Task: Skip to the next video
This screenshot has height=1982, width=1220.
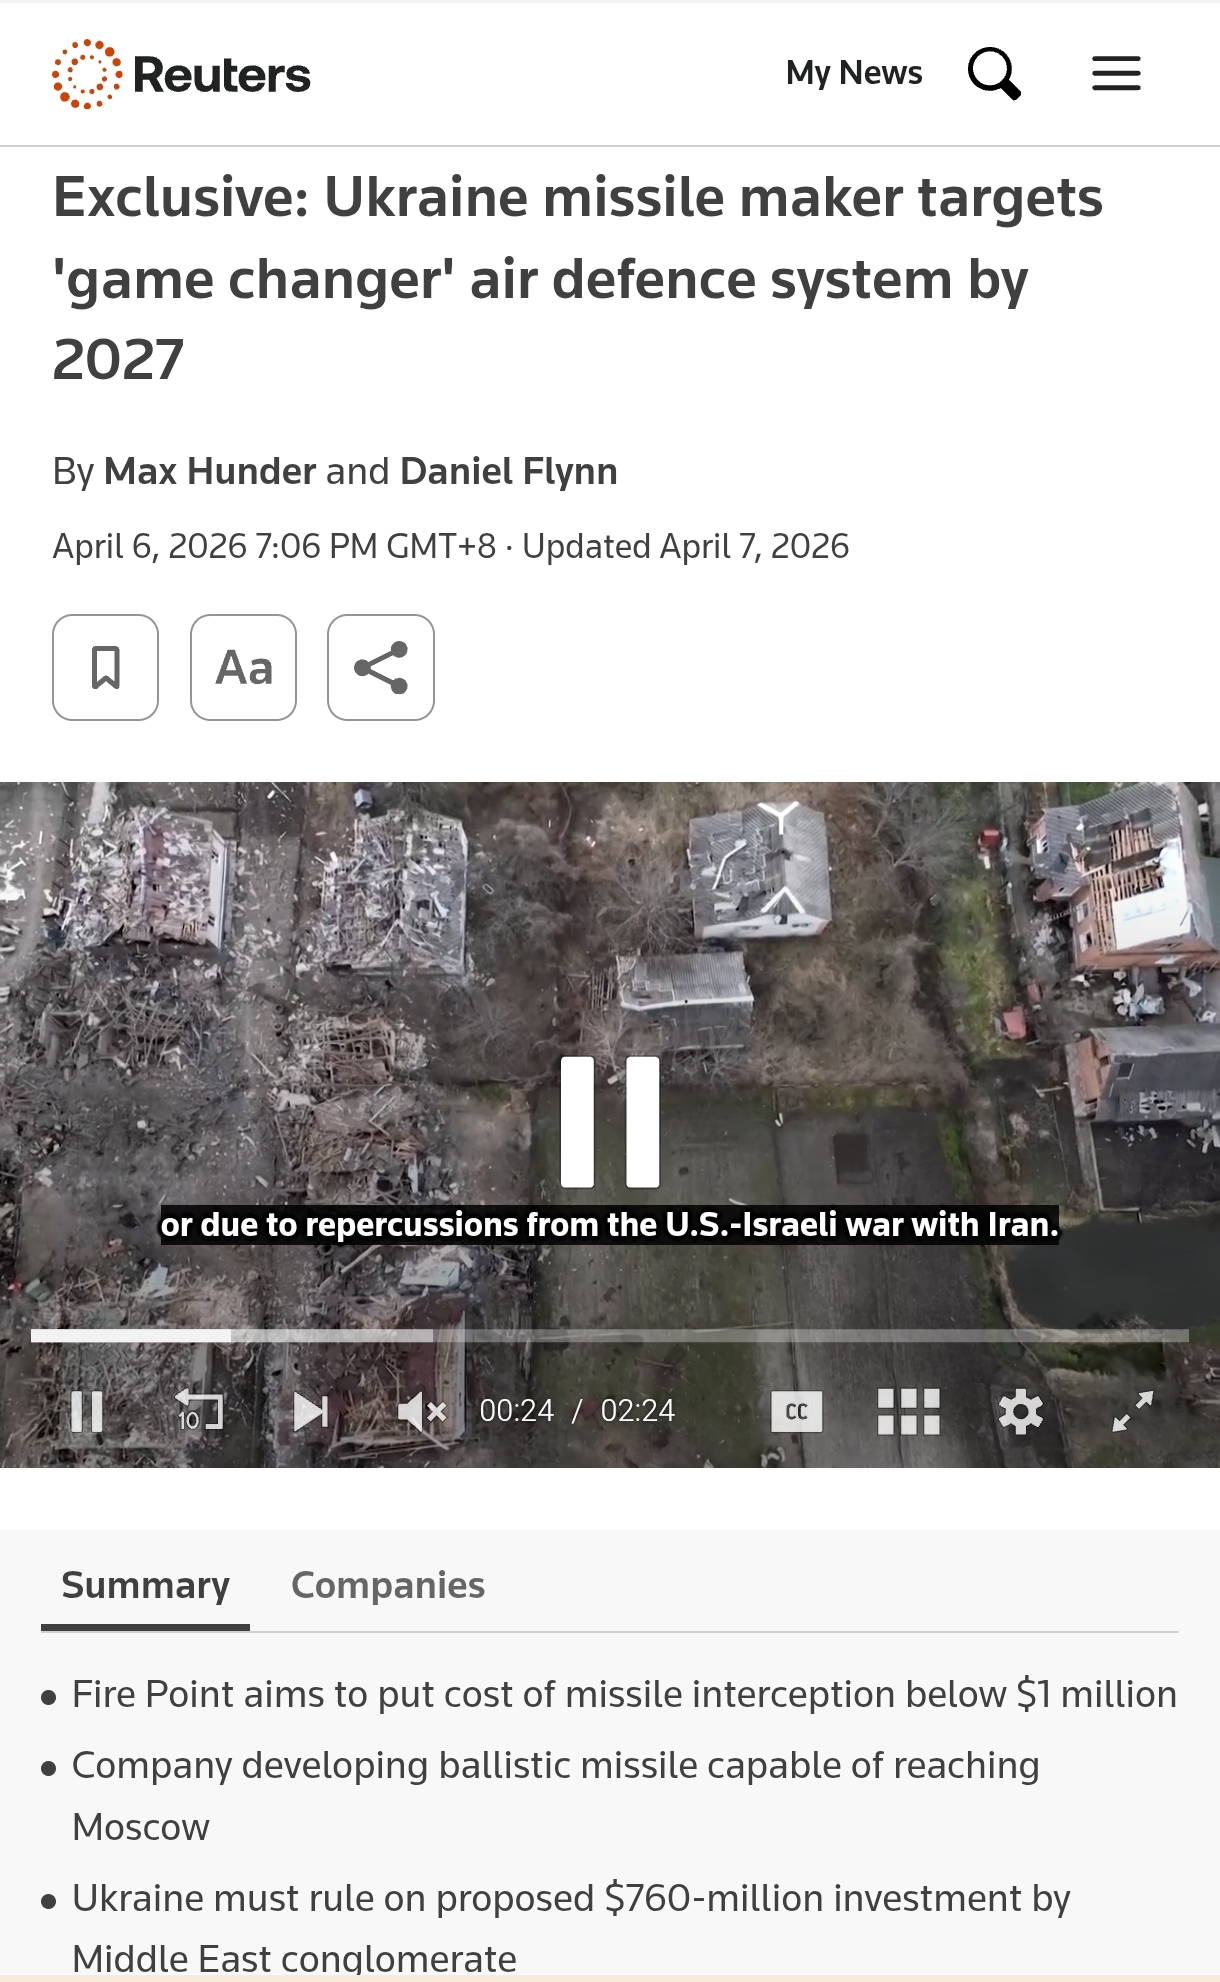Action: coord(311,1412)
